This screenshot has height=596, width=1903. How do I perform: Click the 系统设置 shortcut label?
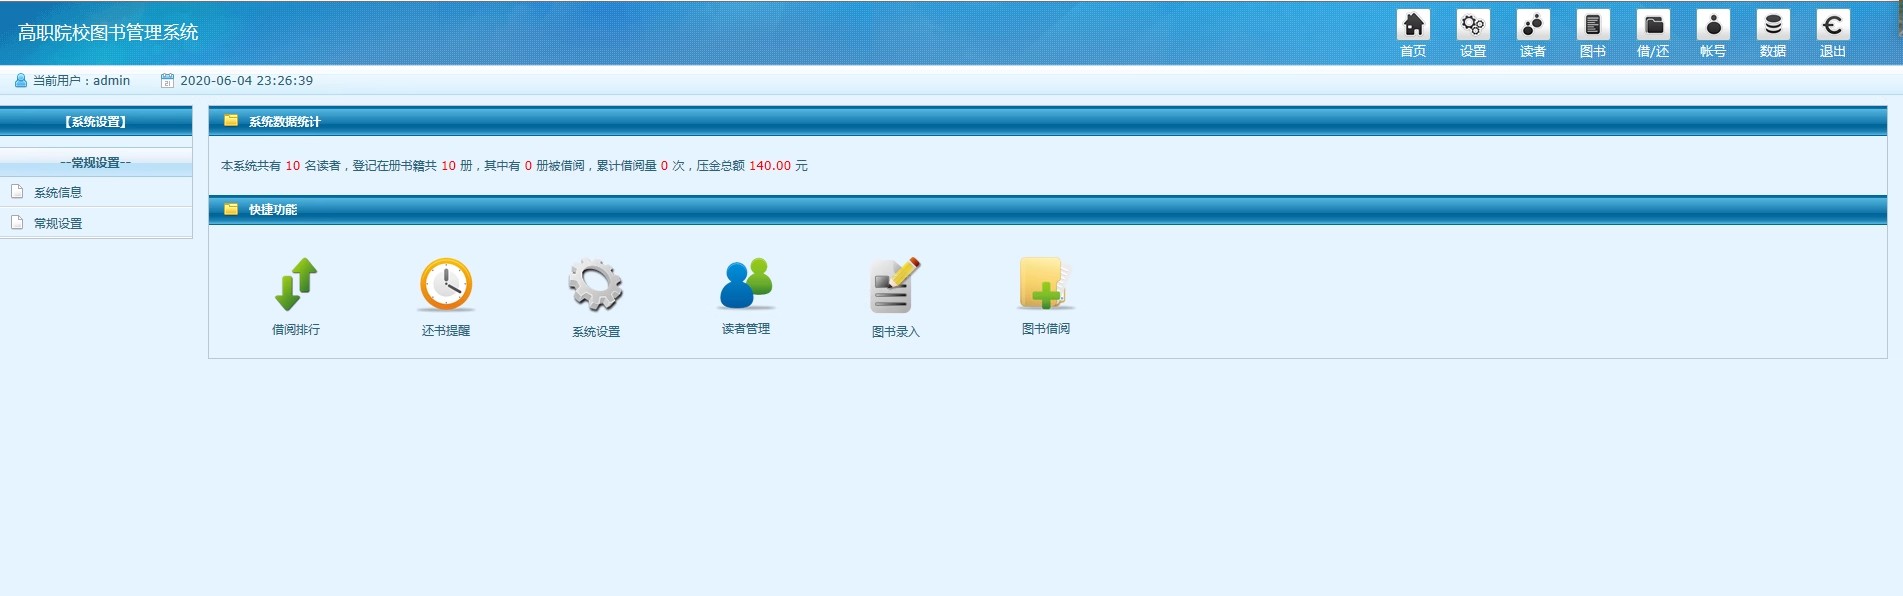[x=596, y=331]
